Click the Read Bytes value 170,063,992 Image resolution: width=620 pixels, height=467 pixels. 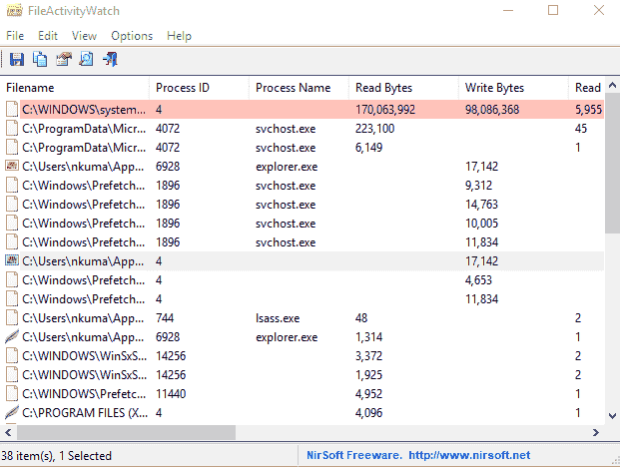(x=385, y=110)
